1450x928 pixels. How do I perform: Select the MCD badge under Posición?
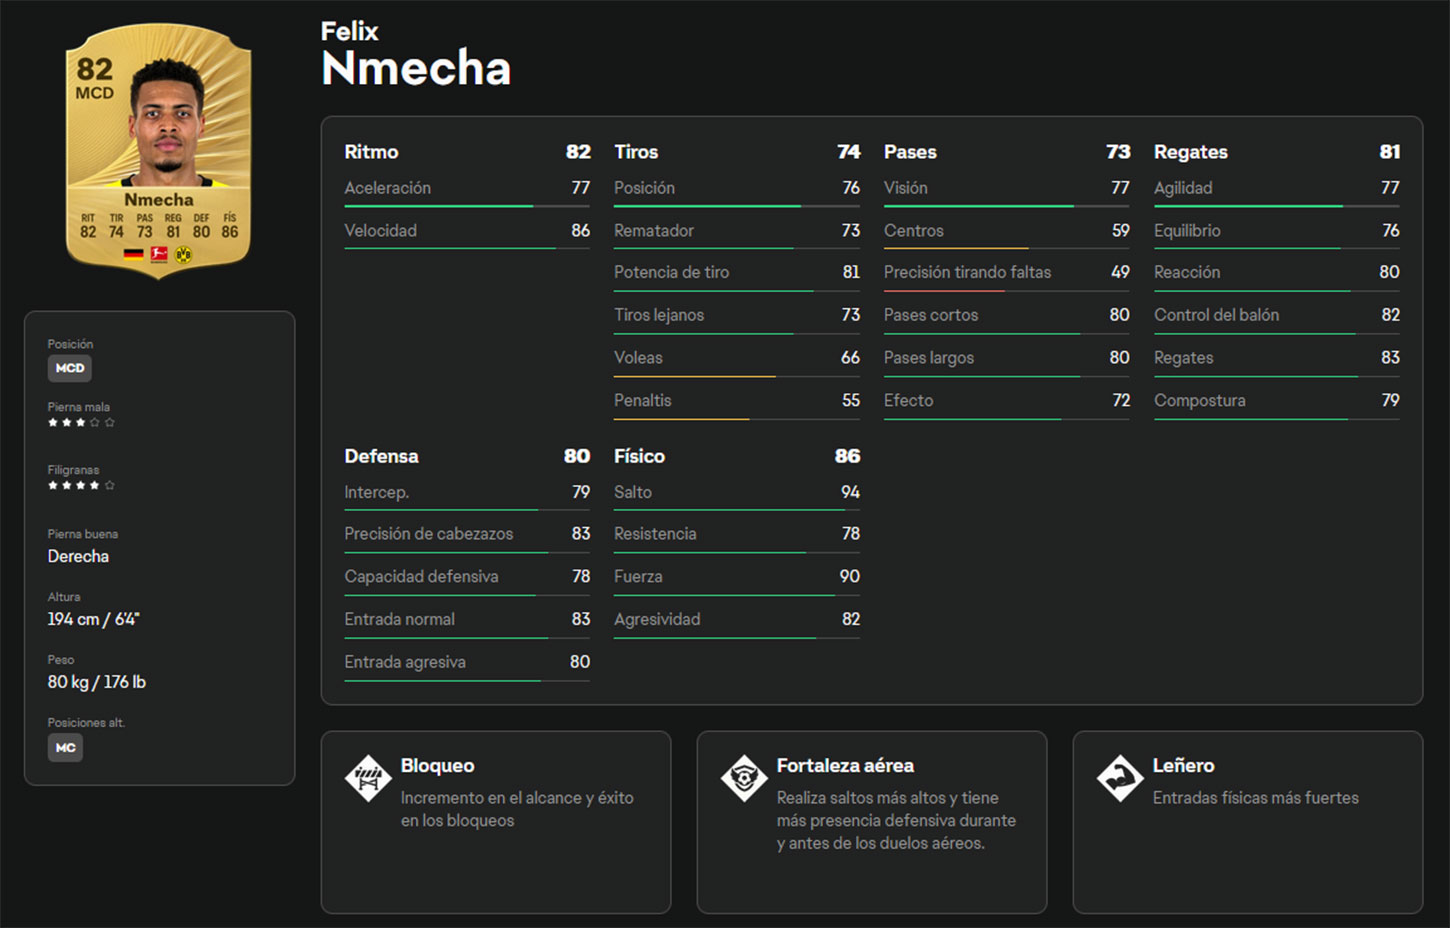tap(70, 368)
